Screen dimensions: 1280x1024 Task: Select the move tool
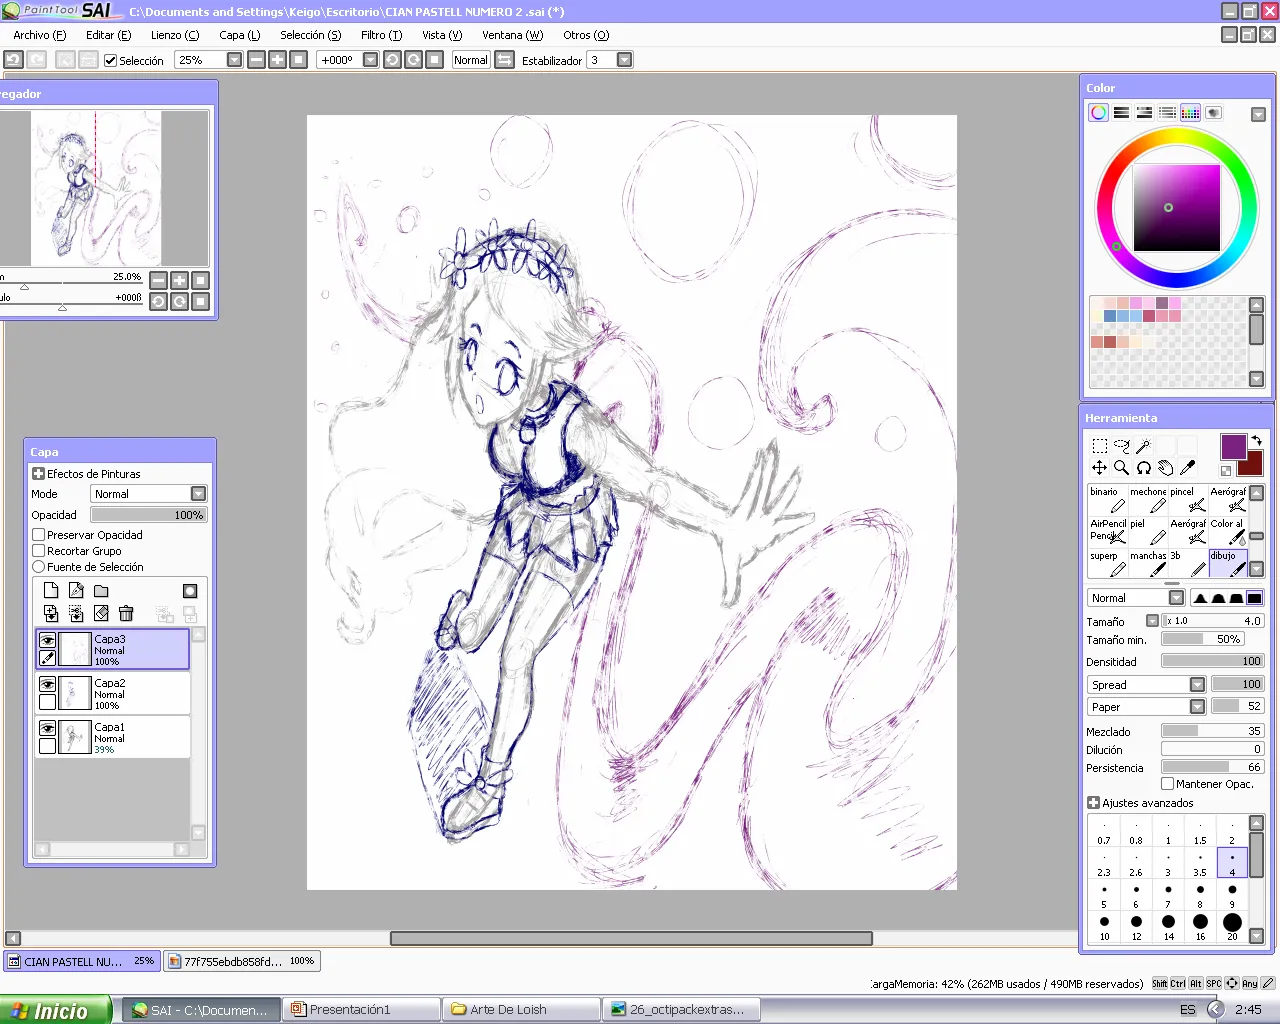tap(1099, 467)
